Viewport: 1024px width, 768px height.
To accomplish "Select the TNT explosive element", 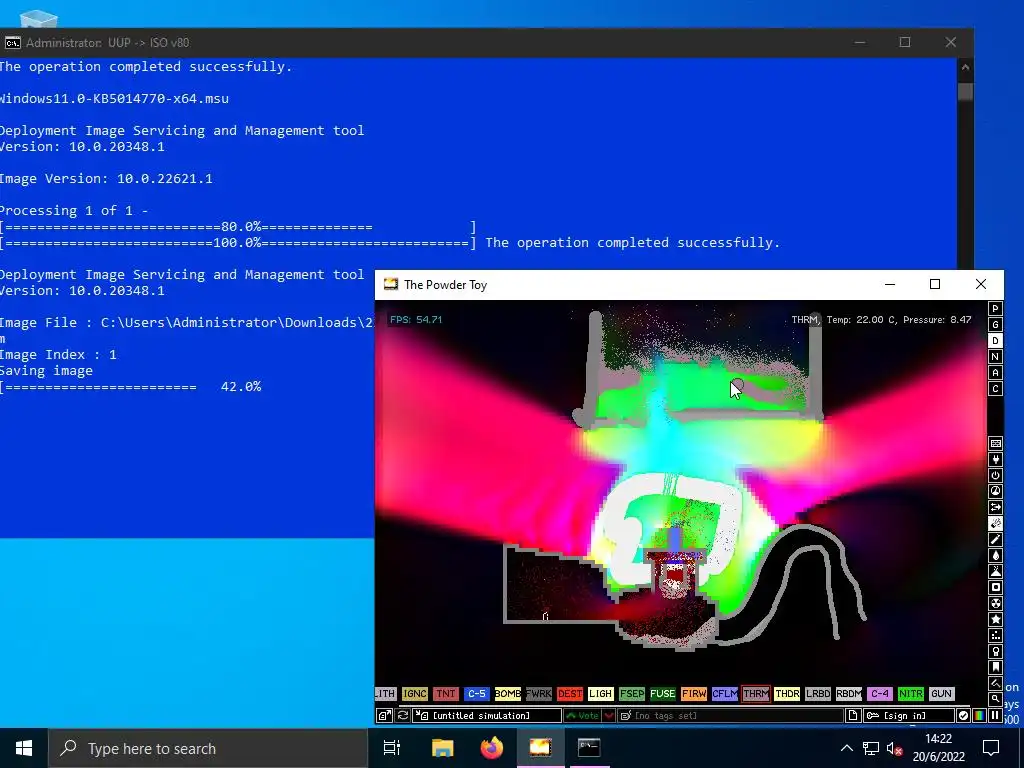I will (x=445, y=694).
